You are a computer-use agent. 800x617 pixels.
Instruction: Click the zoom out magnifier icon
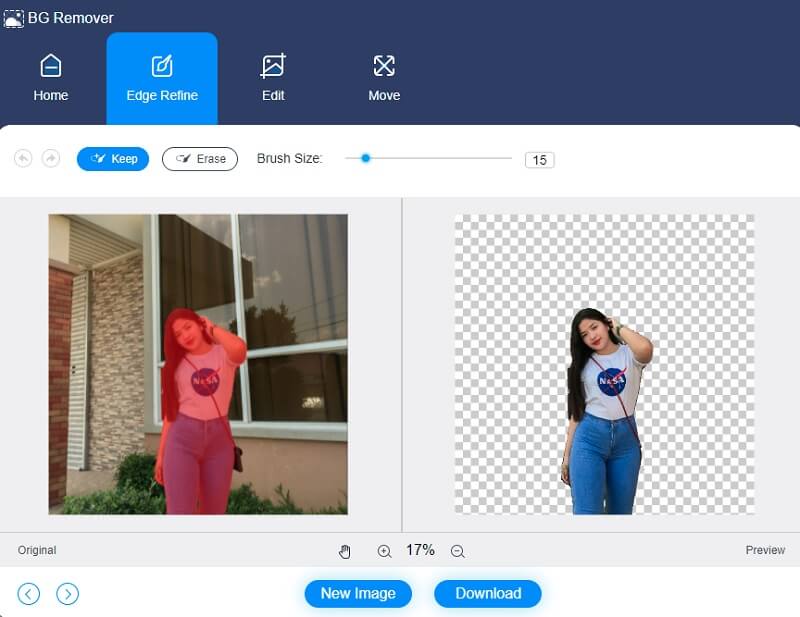[x=458, y=551]
